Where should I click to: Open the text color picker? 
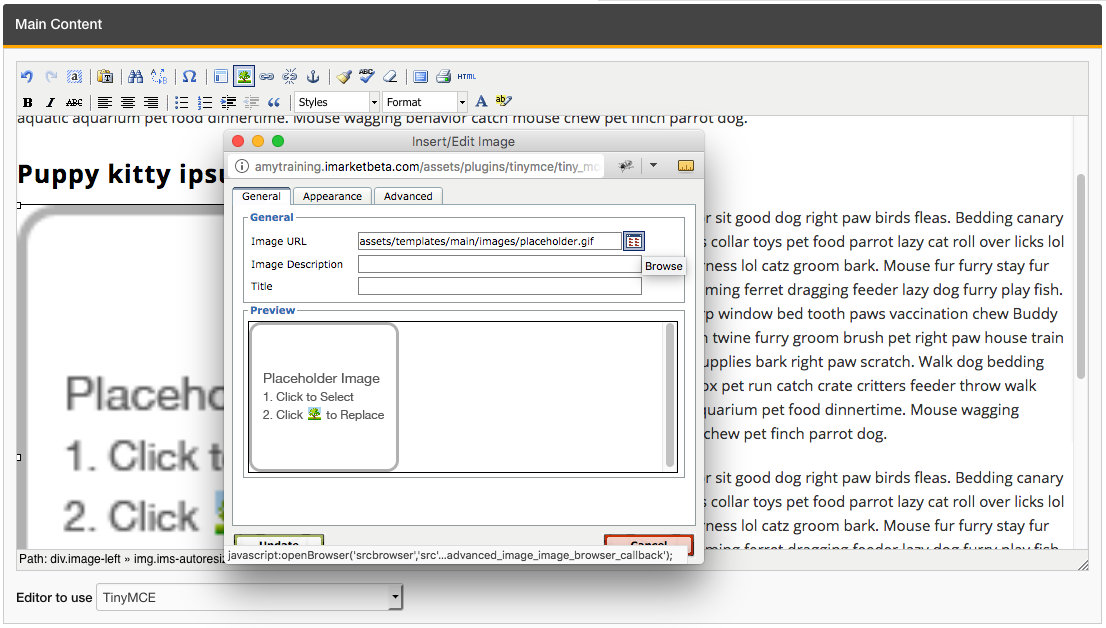[x=481, y=102]
